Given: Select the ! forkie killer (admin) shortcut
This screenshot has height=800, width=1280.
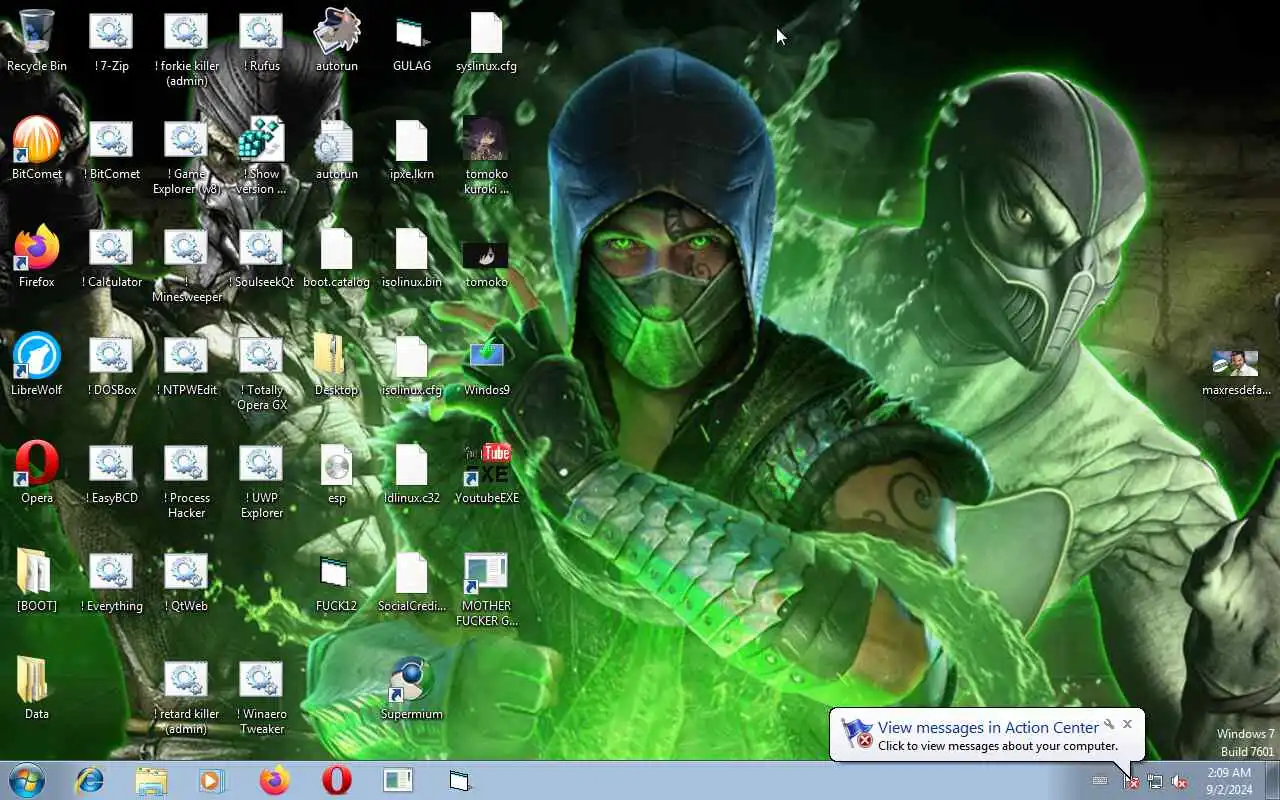Looking at the screenshot, I should [x=187, y=48].
